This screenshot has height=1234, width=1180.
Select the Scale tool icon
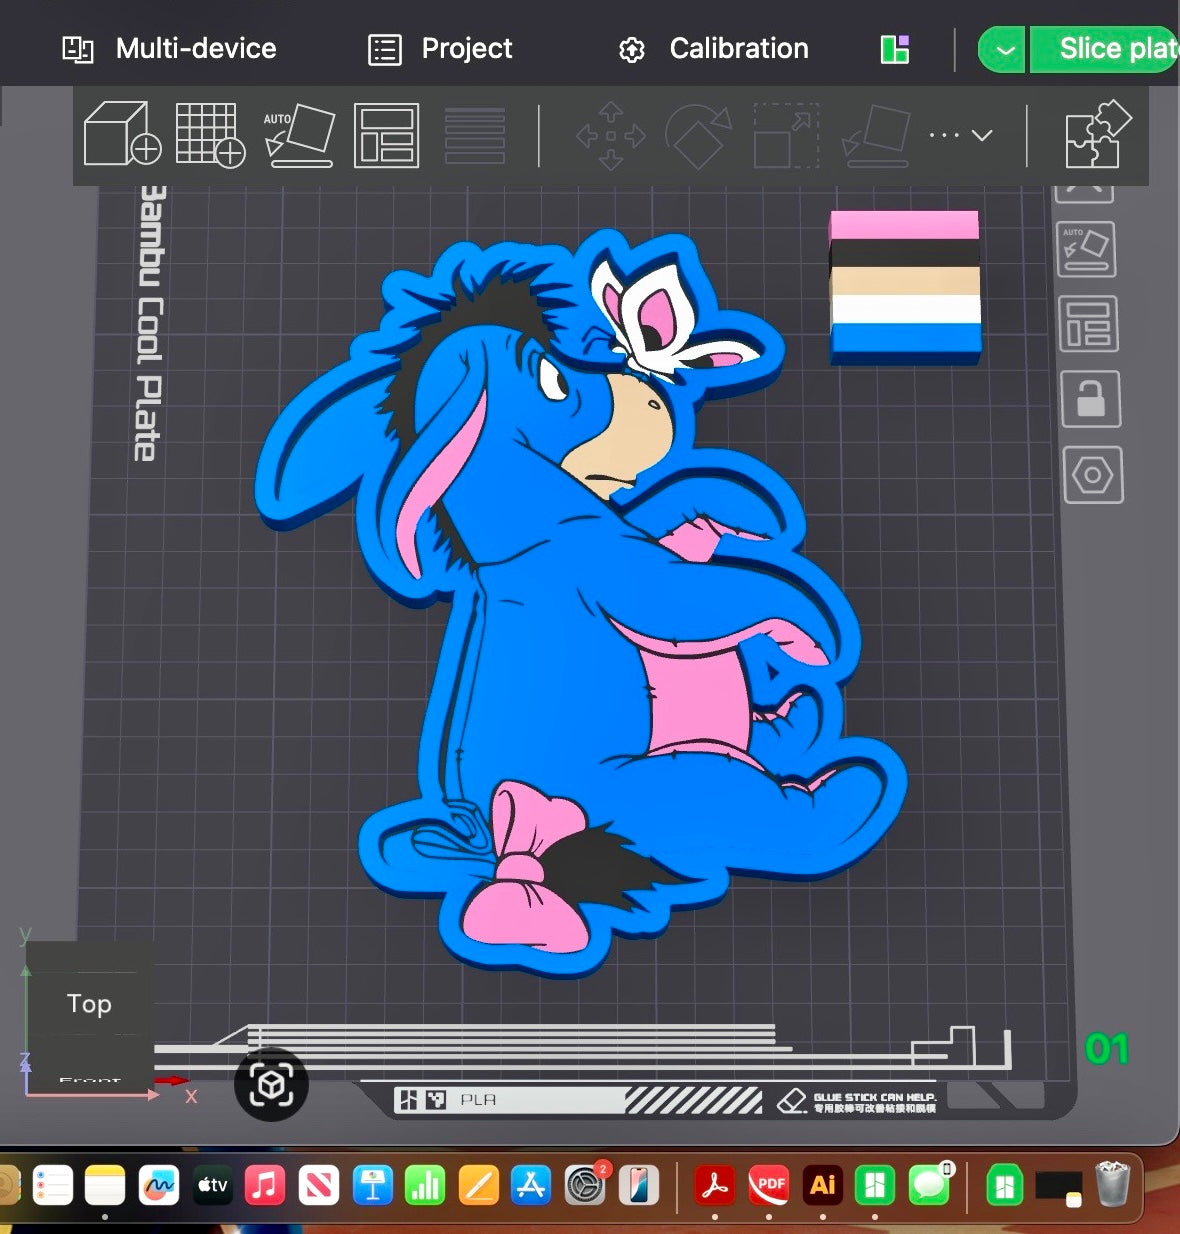coord(787,135)
